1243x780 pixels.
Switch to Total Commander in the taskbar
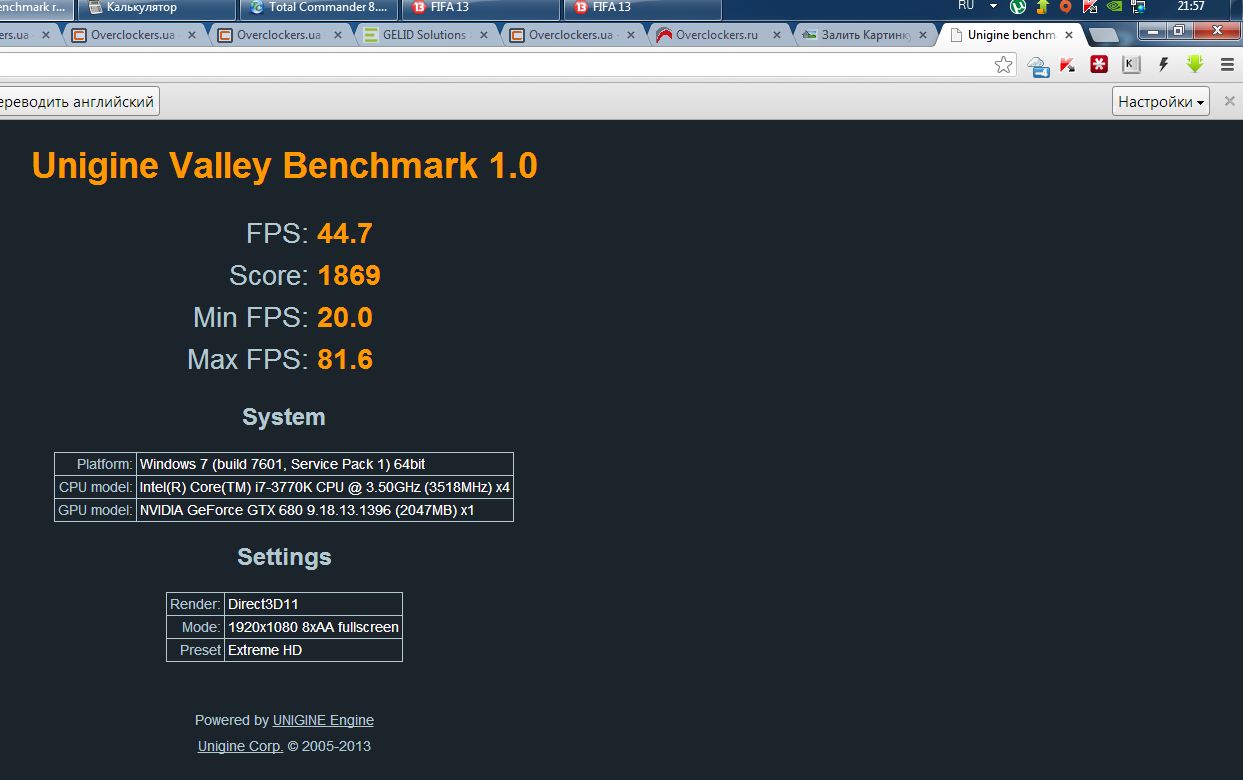pos(318,9)
